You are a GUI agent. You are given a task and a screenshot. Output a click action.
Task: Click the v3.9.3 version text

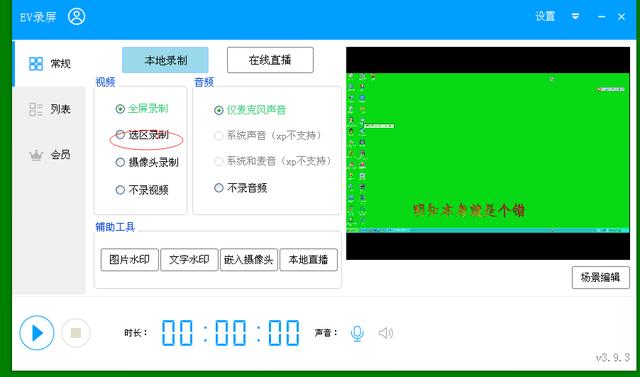[613, 358]
